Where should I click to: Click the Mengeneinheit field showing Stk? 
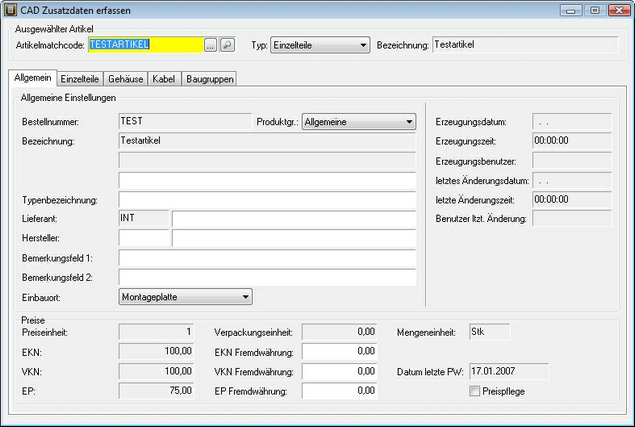click(490, 332)
